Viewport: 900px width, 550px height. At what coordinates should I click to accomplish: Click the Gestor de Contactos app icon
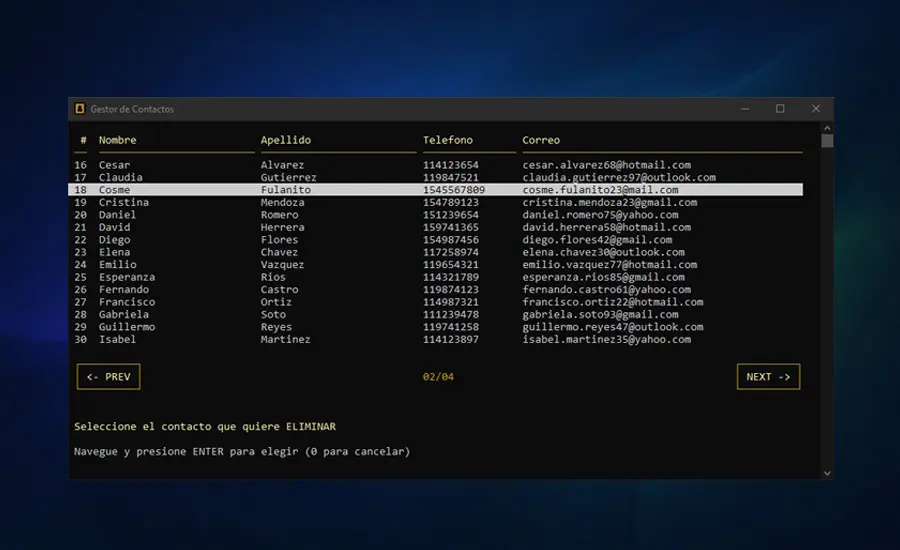click(x=80, y=109)
